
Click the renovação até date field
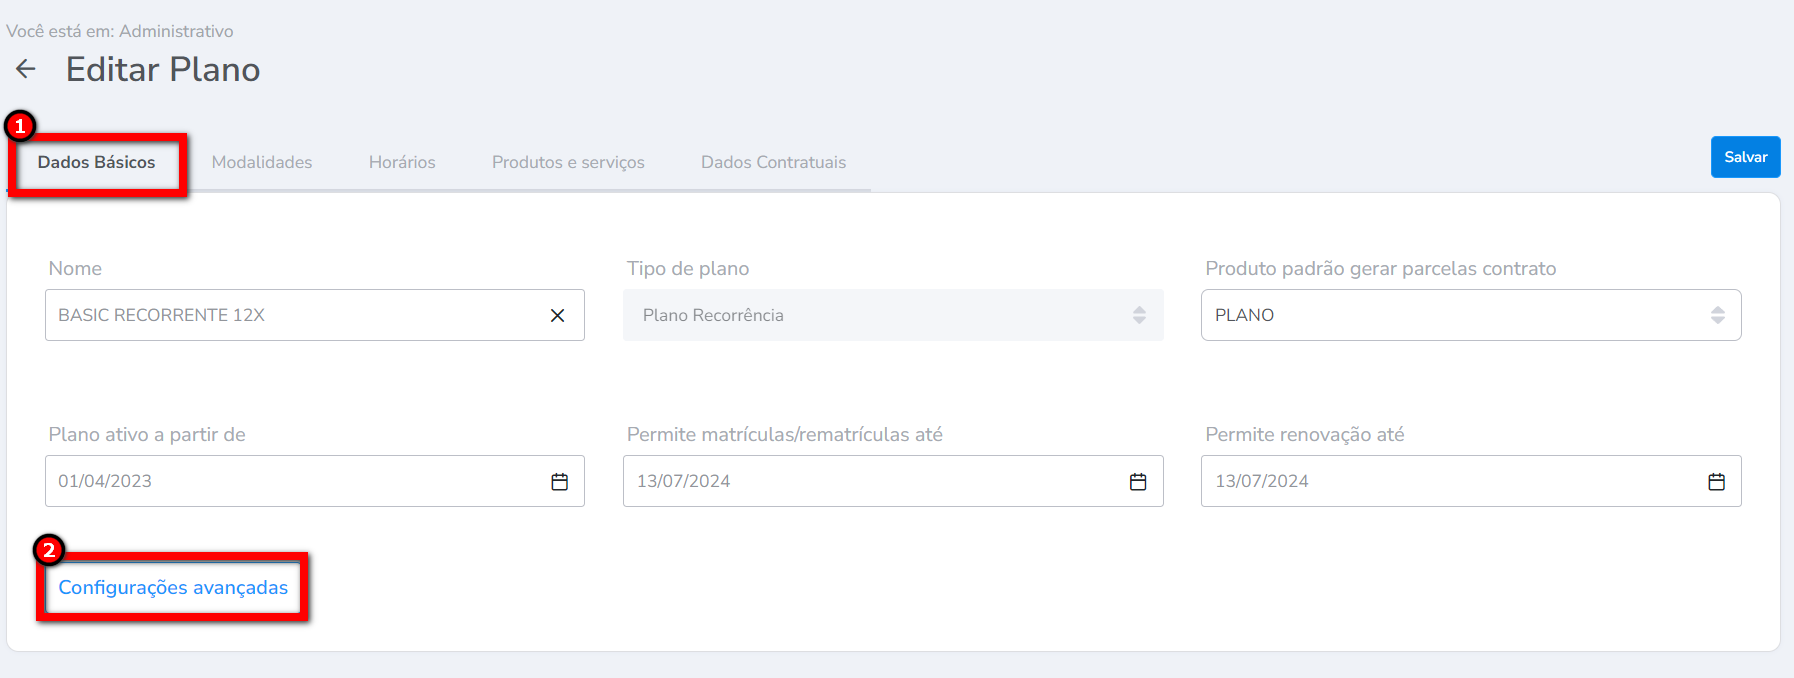(x=1450, y=482)
